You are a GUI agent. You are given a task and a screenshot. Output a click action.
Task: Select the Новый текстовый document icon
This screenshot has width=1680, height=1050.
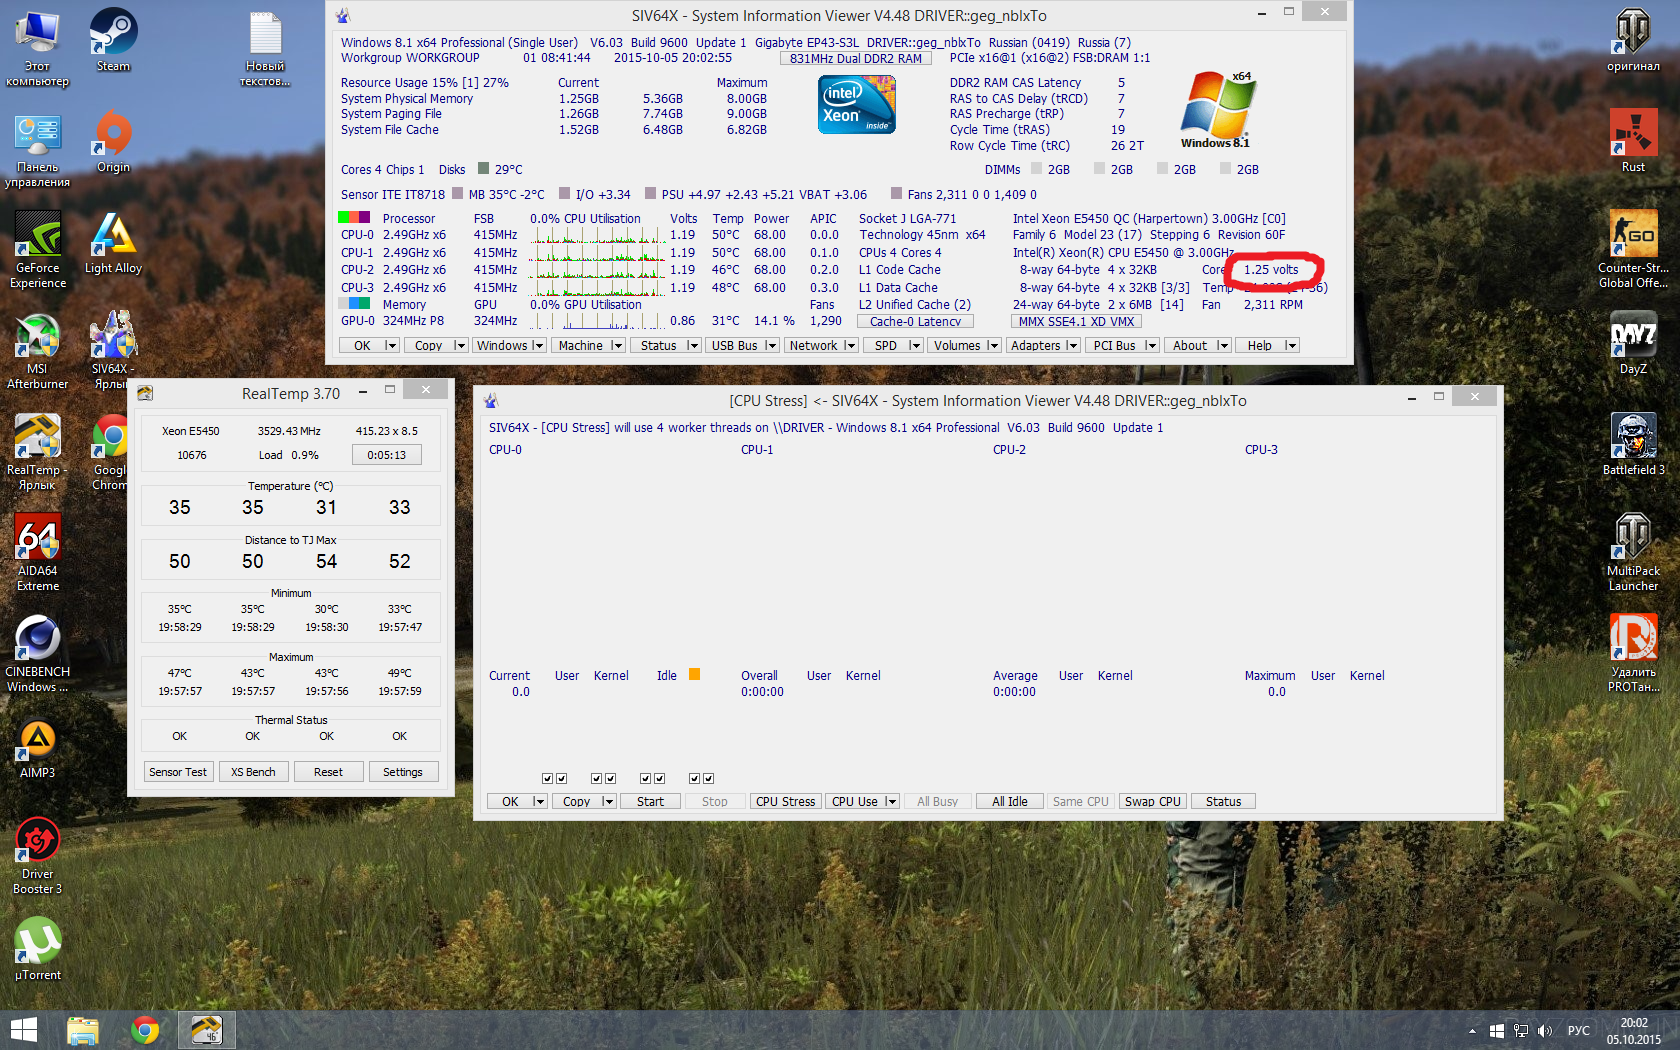[x=265, y=48]
